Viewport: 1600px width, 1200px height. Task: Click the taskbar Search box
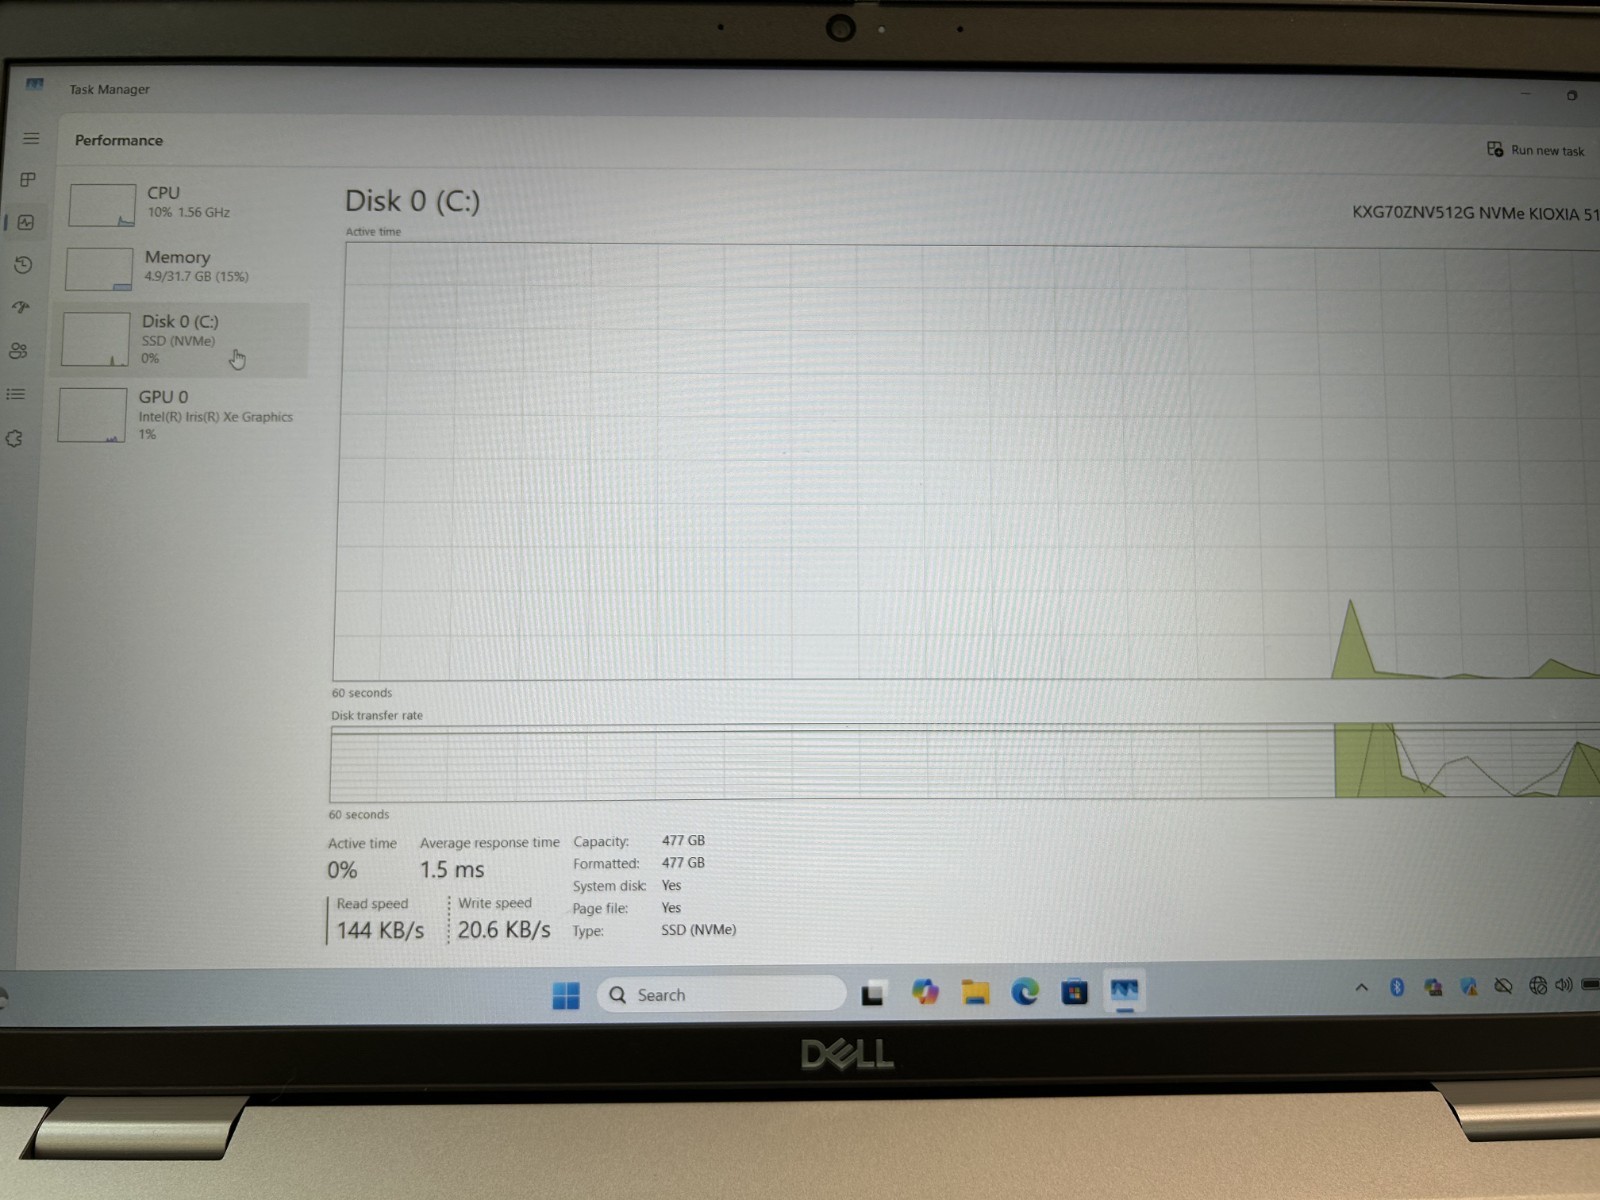click(x=721, y=994)
